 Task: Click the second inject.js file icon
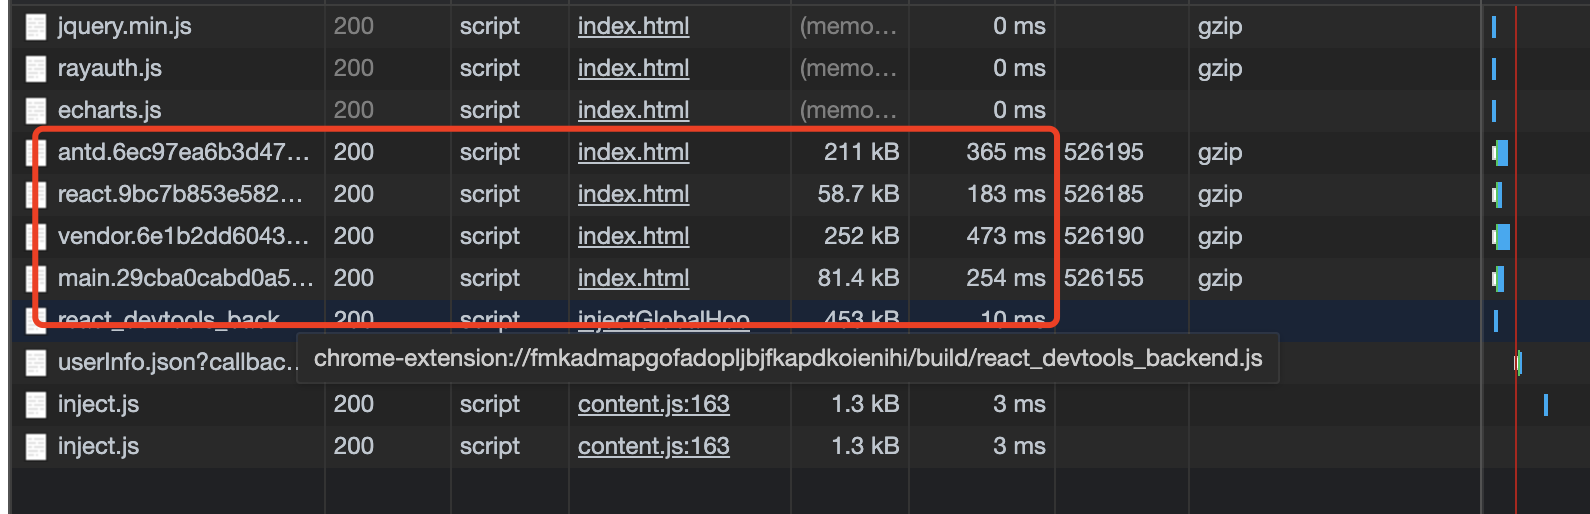point(36,447)
